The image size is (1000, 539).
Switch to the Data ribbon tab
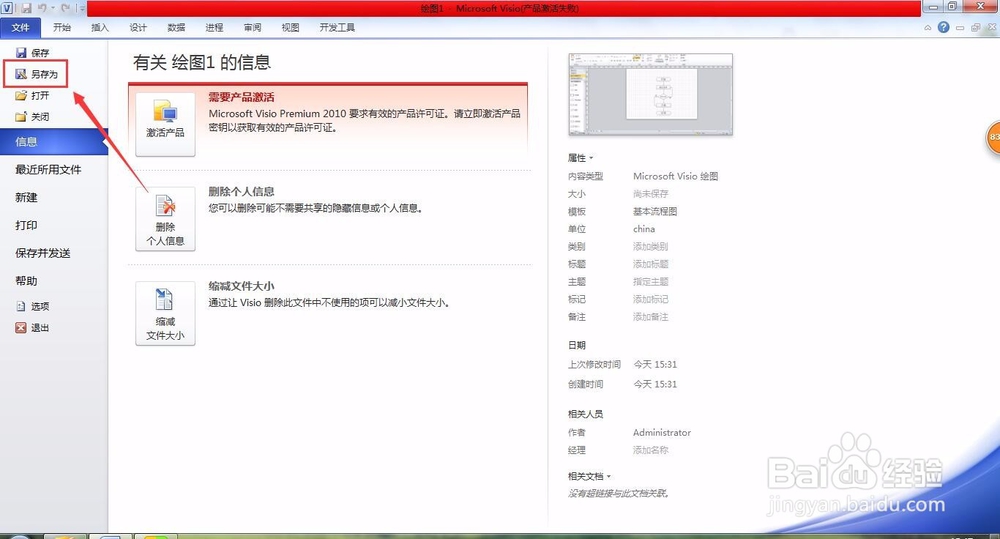click(x=176, y=27)
